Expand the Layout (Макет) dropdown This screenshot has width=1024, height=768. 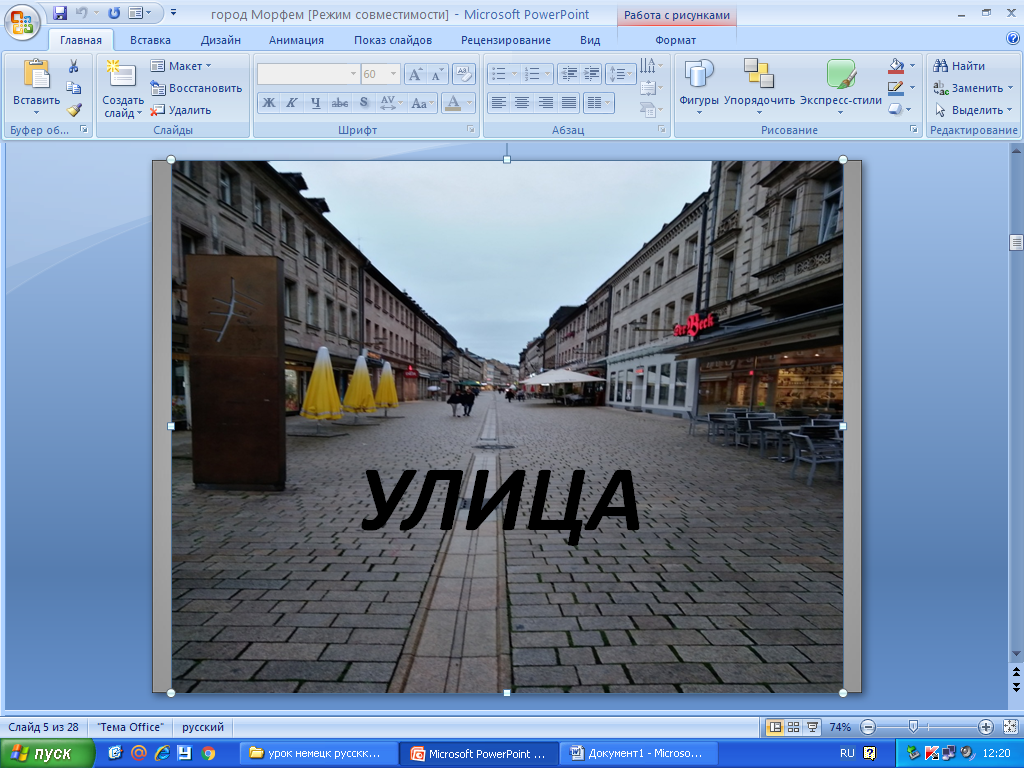[x=208, y=66]
